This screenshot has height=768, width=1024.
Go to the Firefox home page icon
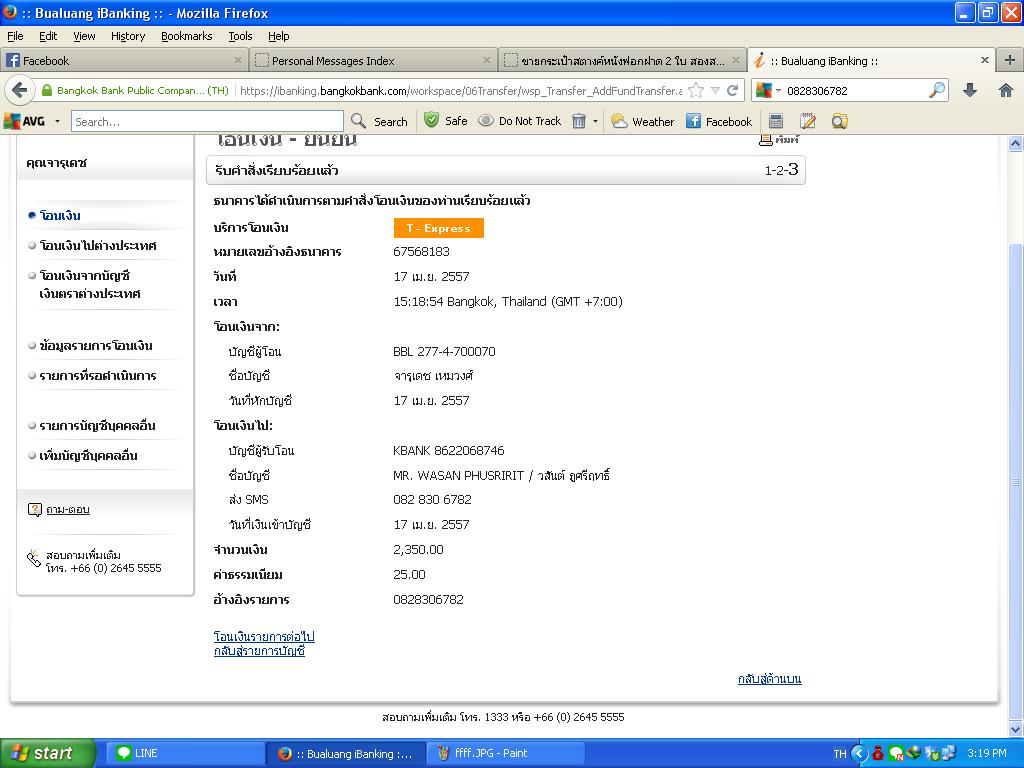[1006, 90]
